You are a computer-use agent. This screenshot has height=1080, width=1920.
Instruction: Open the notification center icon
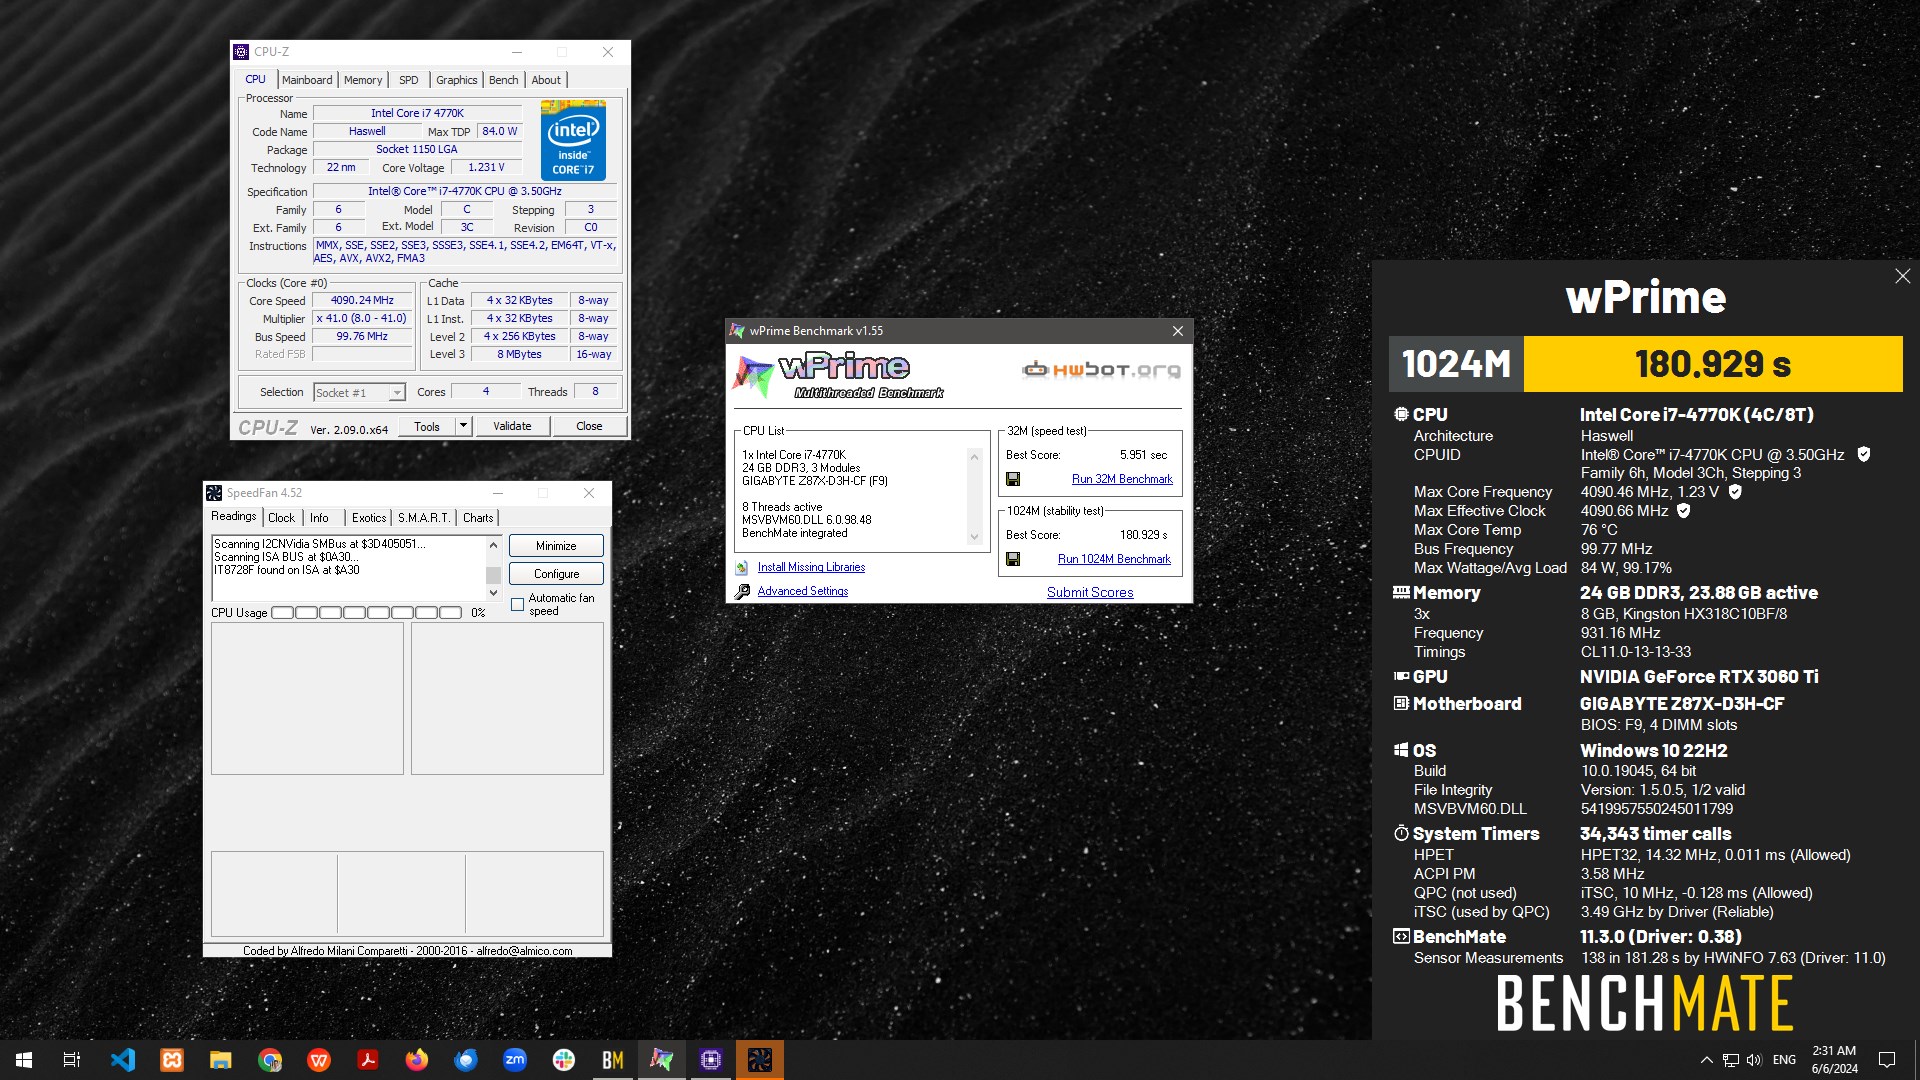click(1887, 1060)
